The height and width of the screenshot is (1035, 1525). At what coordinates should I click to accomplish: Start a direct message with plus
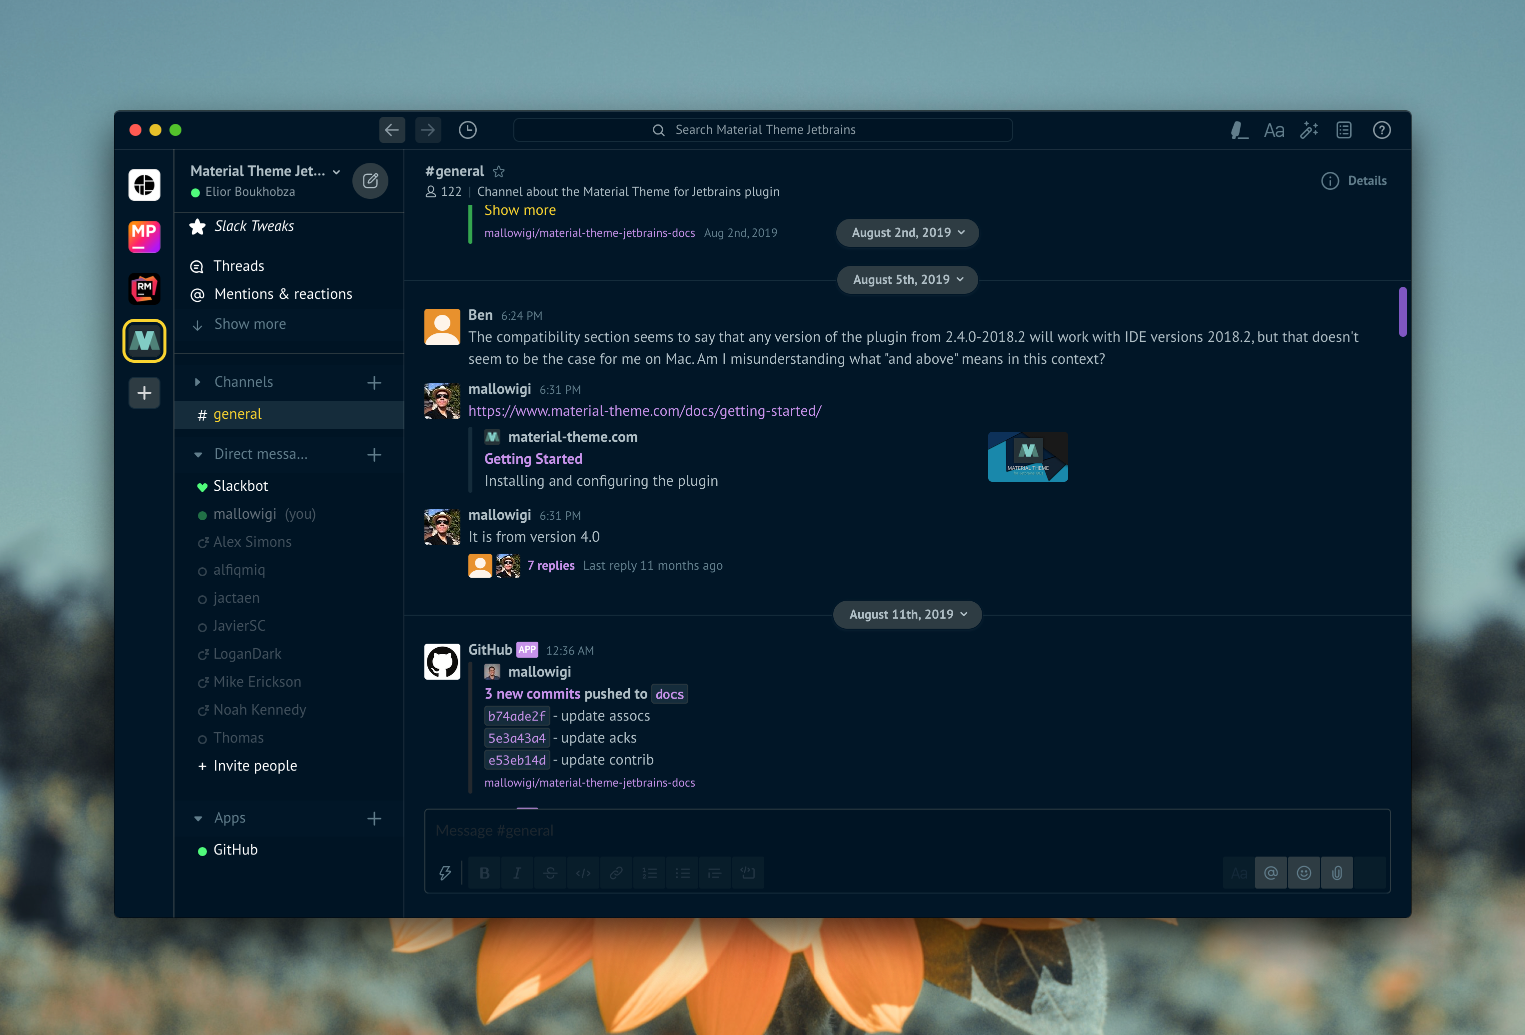(x=374, y=454)
